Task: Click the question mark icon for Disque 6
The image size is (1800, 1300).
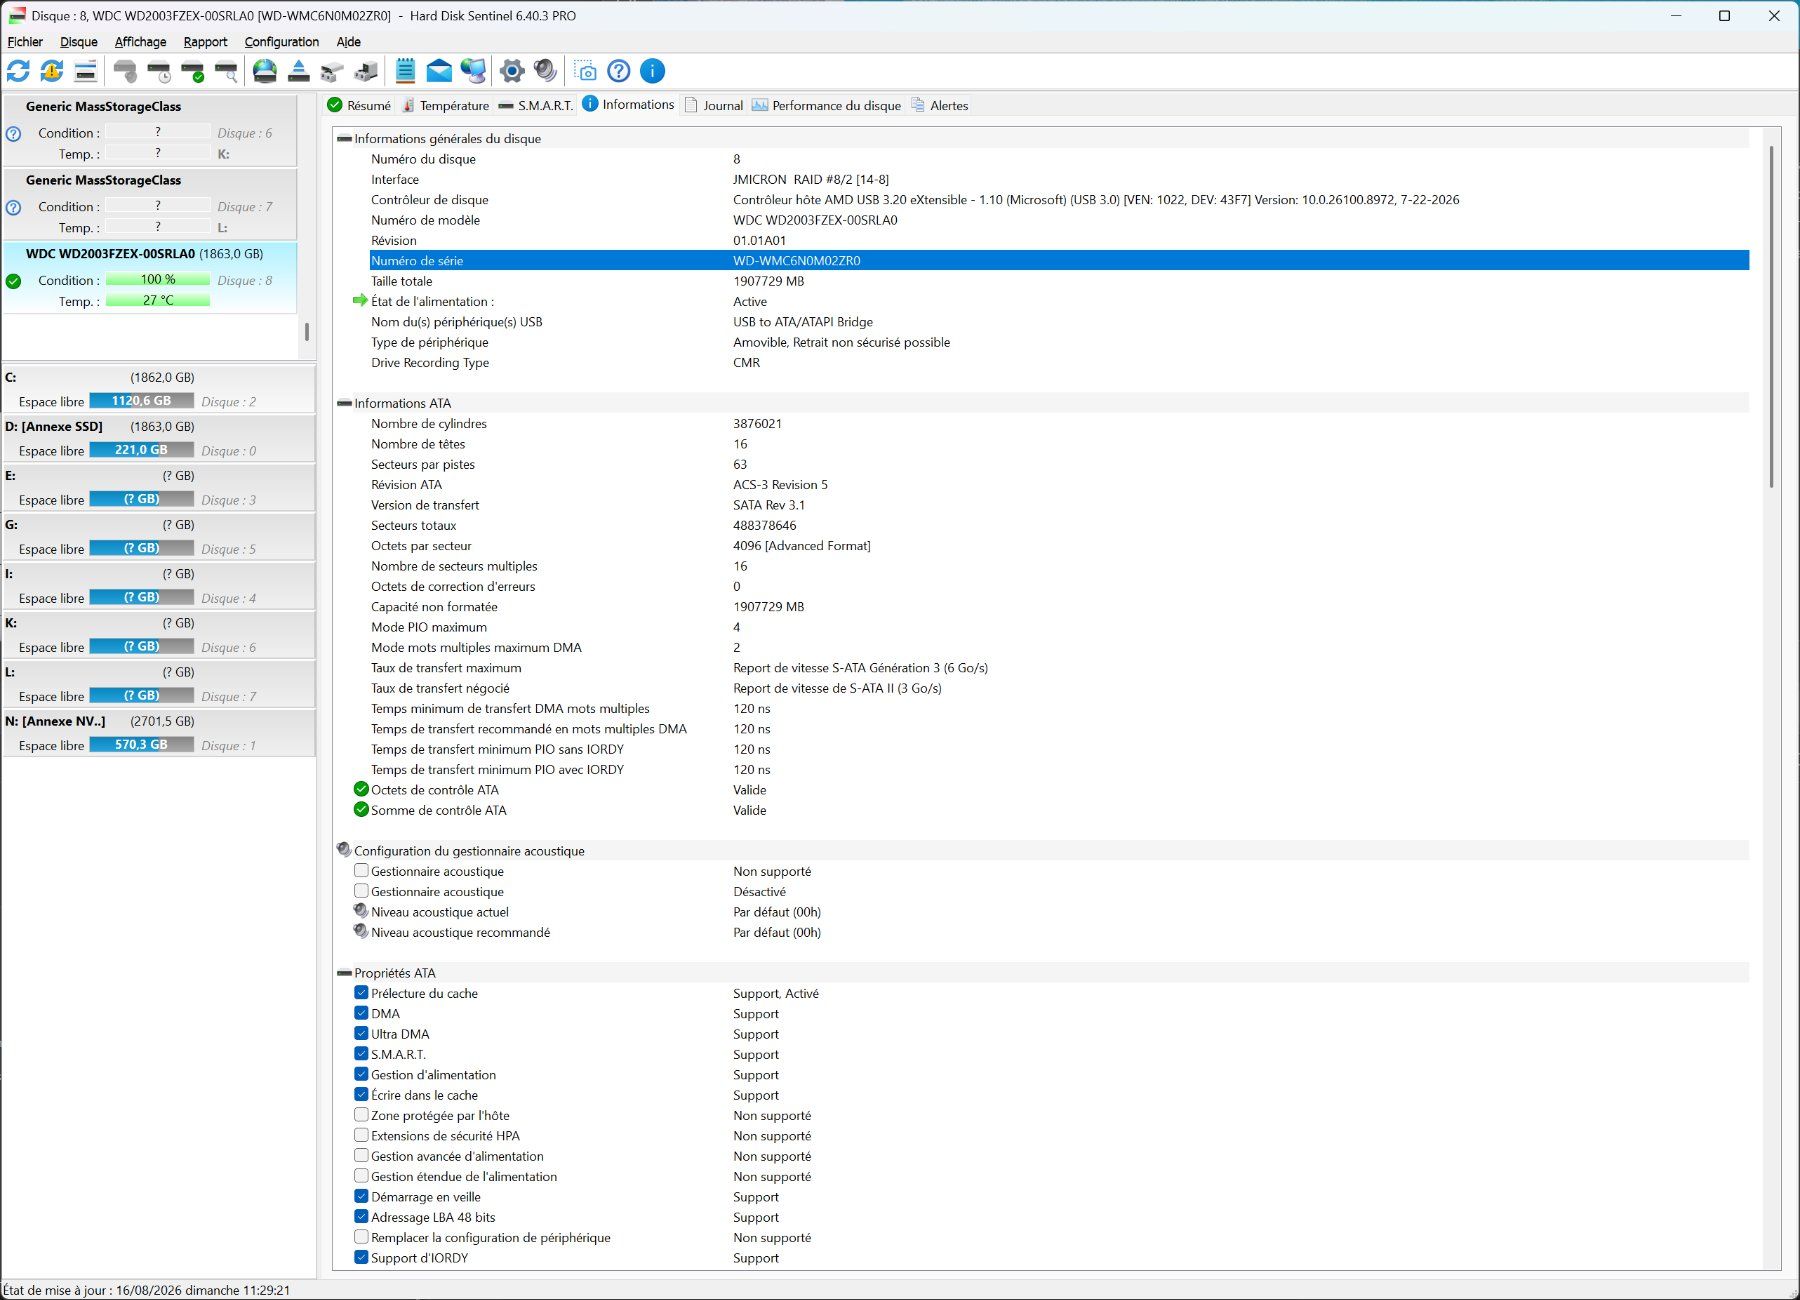Action: pos(14,133)
